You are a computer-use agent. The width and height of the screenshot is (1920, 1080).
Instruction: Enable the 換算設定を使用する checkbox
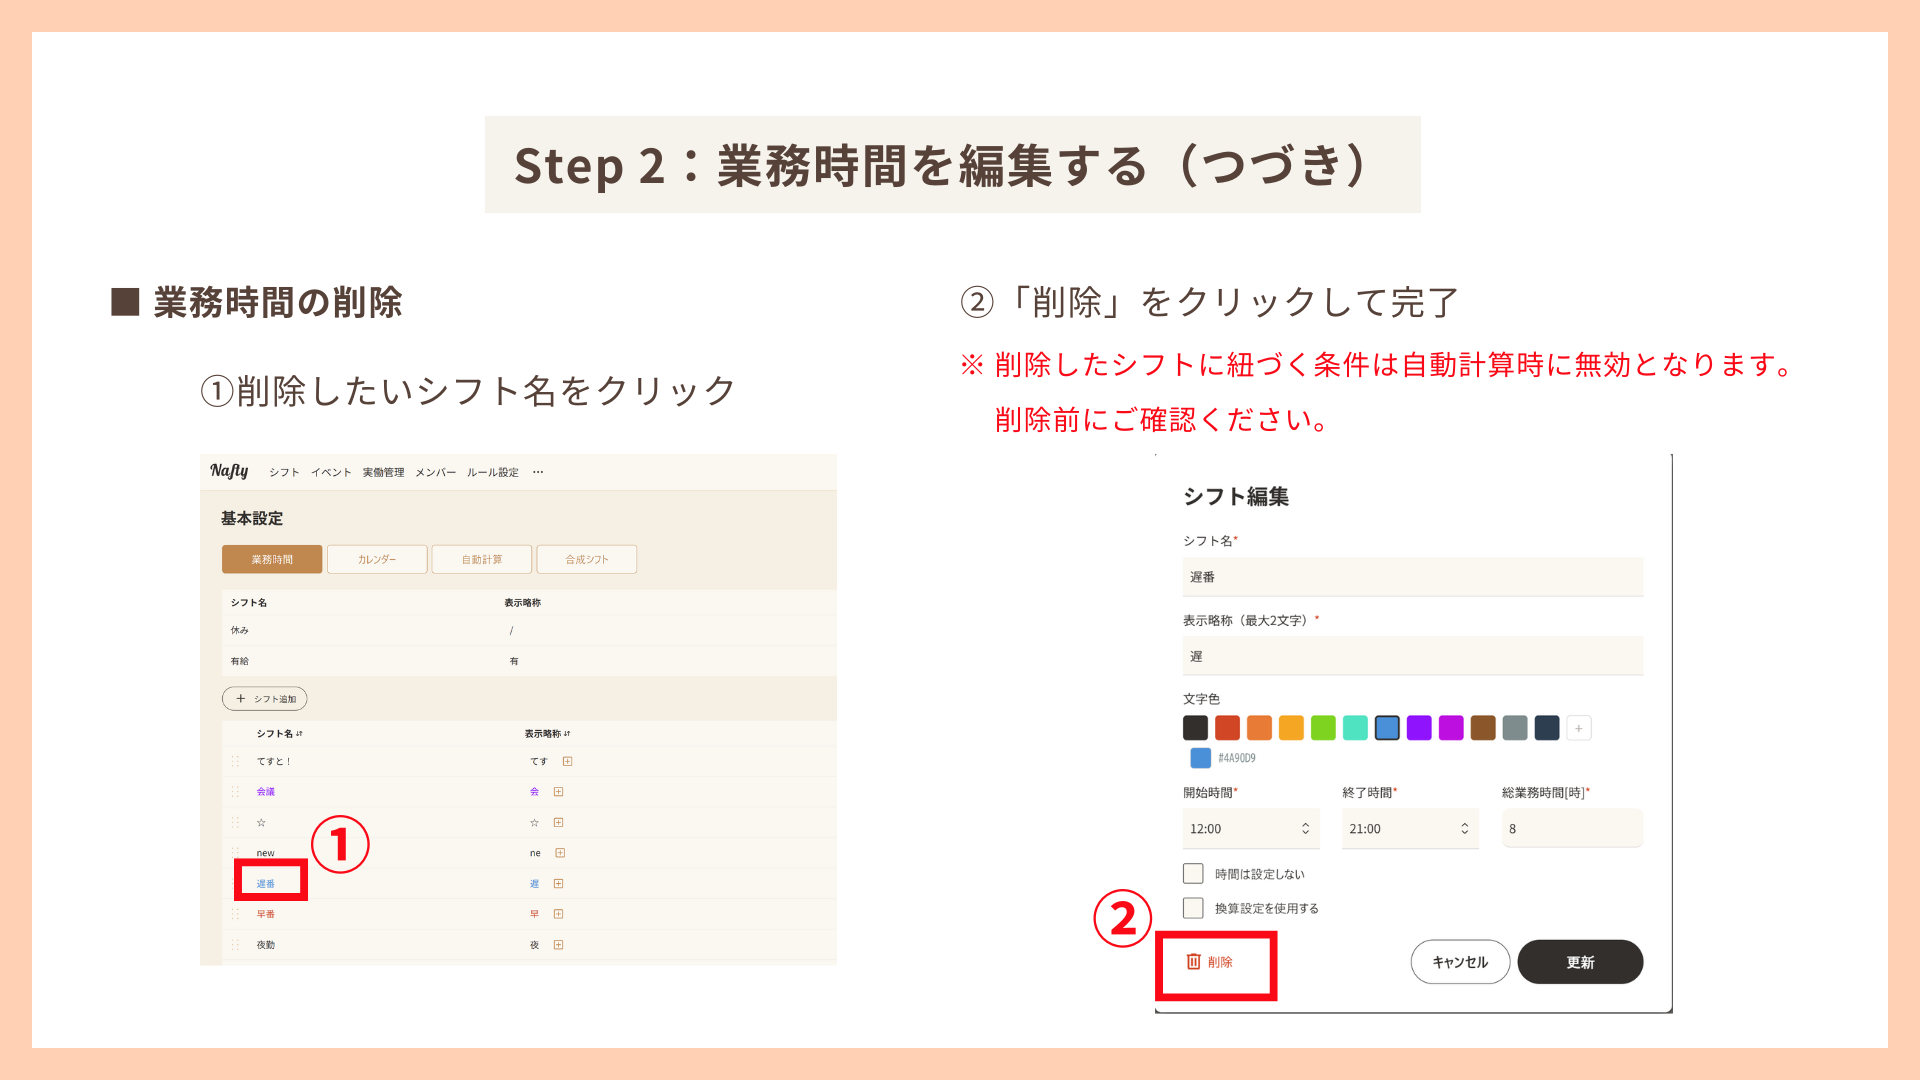coord(1193,909)
